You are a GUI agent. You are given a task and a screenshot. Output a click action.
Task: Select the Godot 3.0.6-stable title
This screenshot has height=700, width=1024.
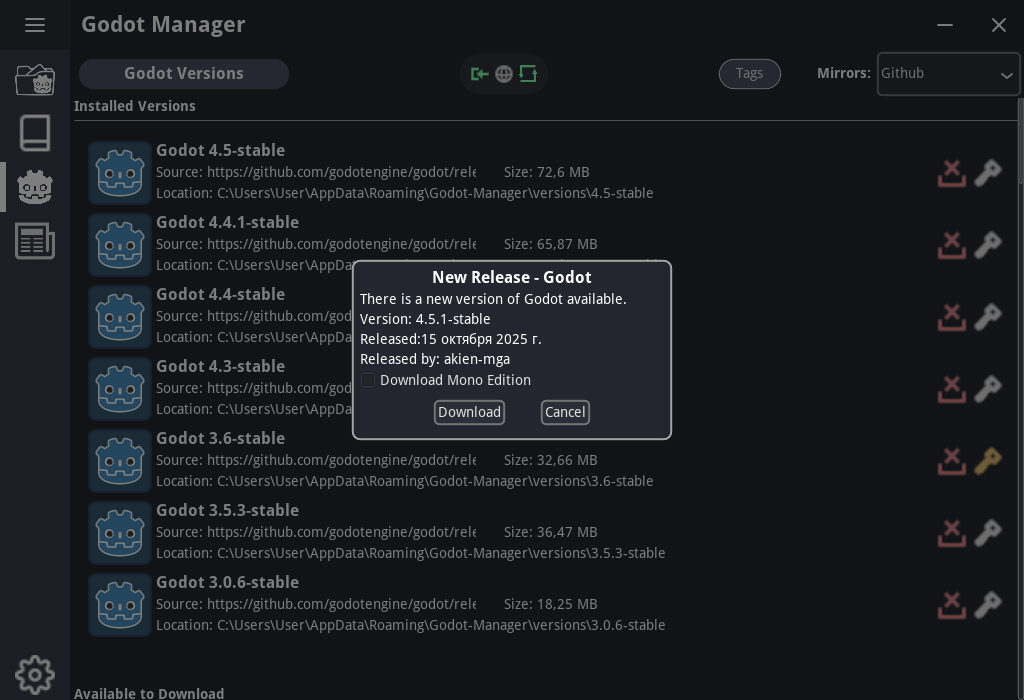click(228, 582)
